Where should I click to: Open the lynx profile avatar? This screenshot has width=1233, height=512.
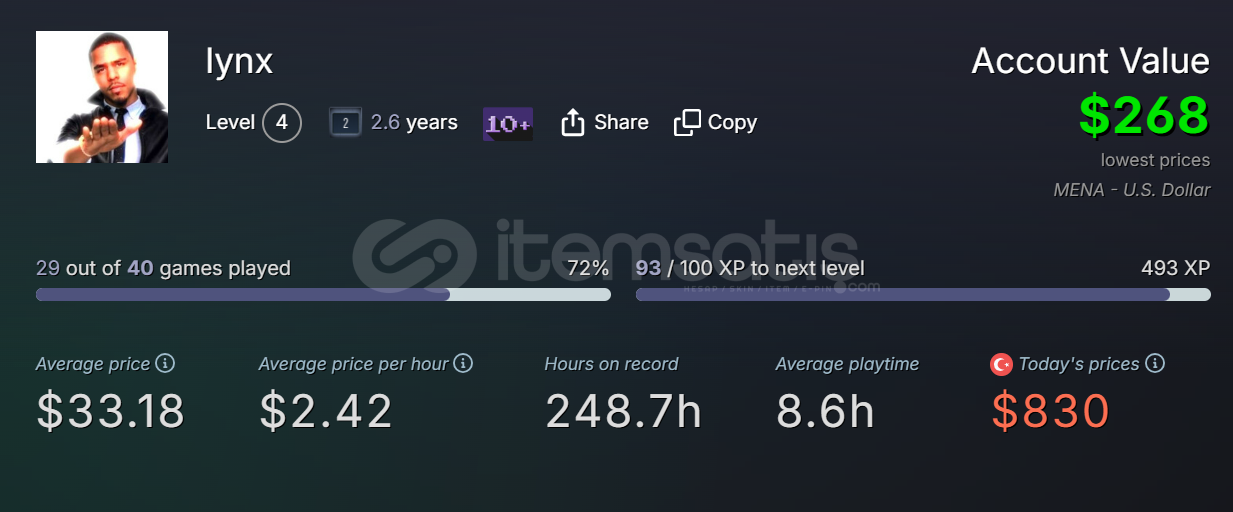coord(102,97)
